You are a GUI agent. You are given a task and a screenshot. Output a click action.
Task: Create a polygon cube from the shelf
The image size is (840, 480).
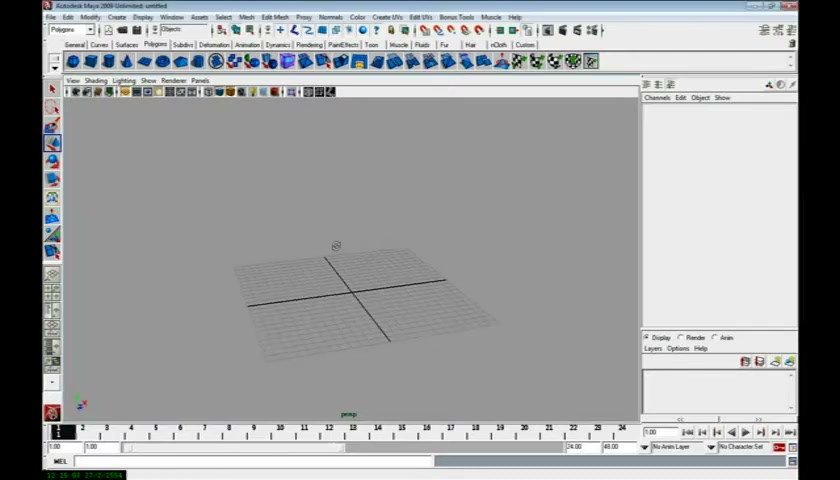coord(91,62)
